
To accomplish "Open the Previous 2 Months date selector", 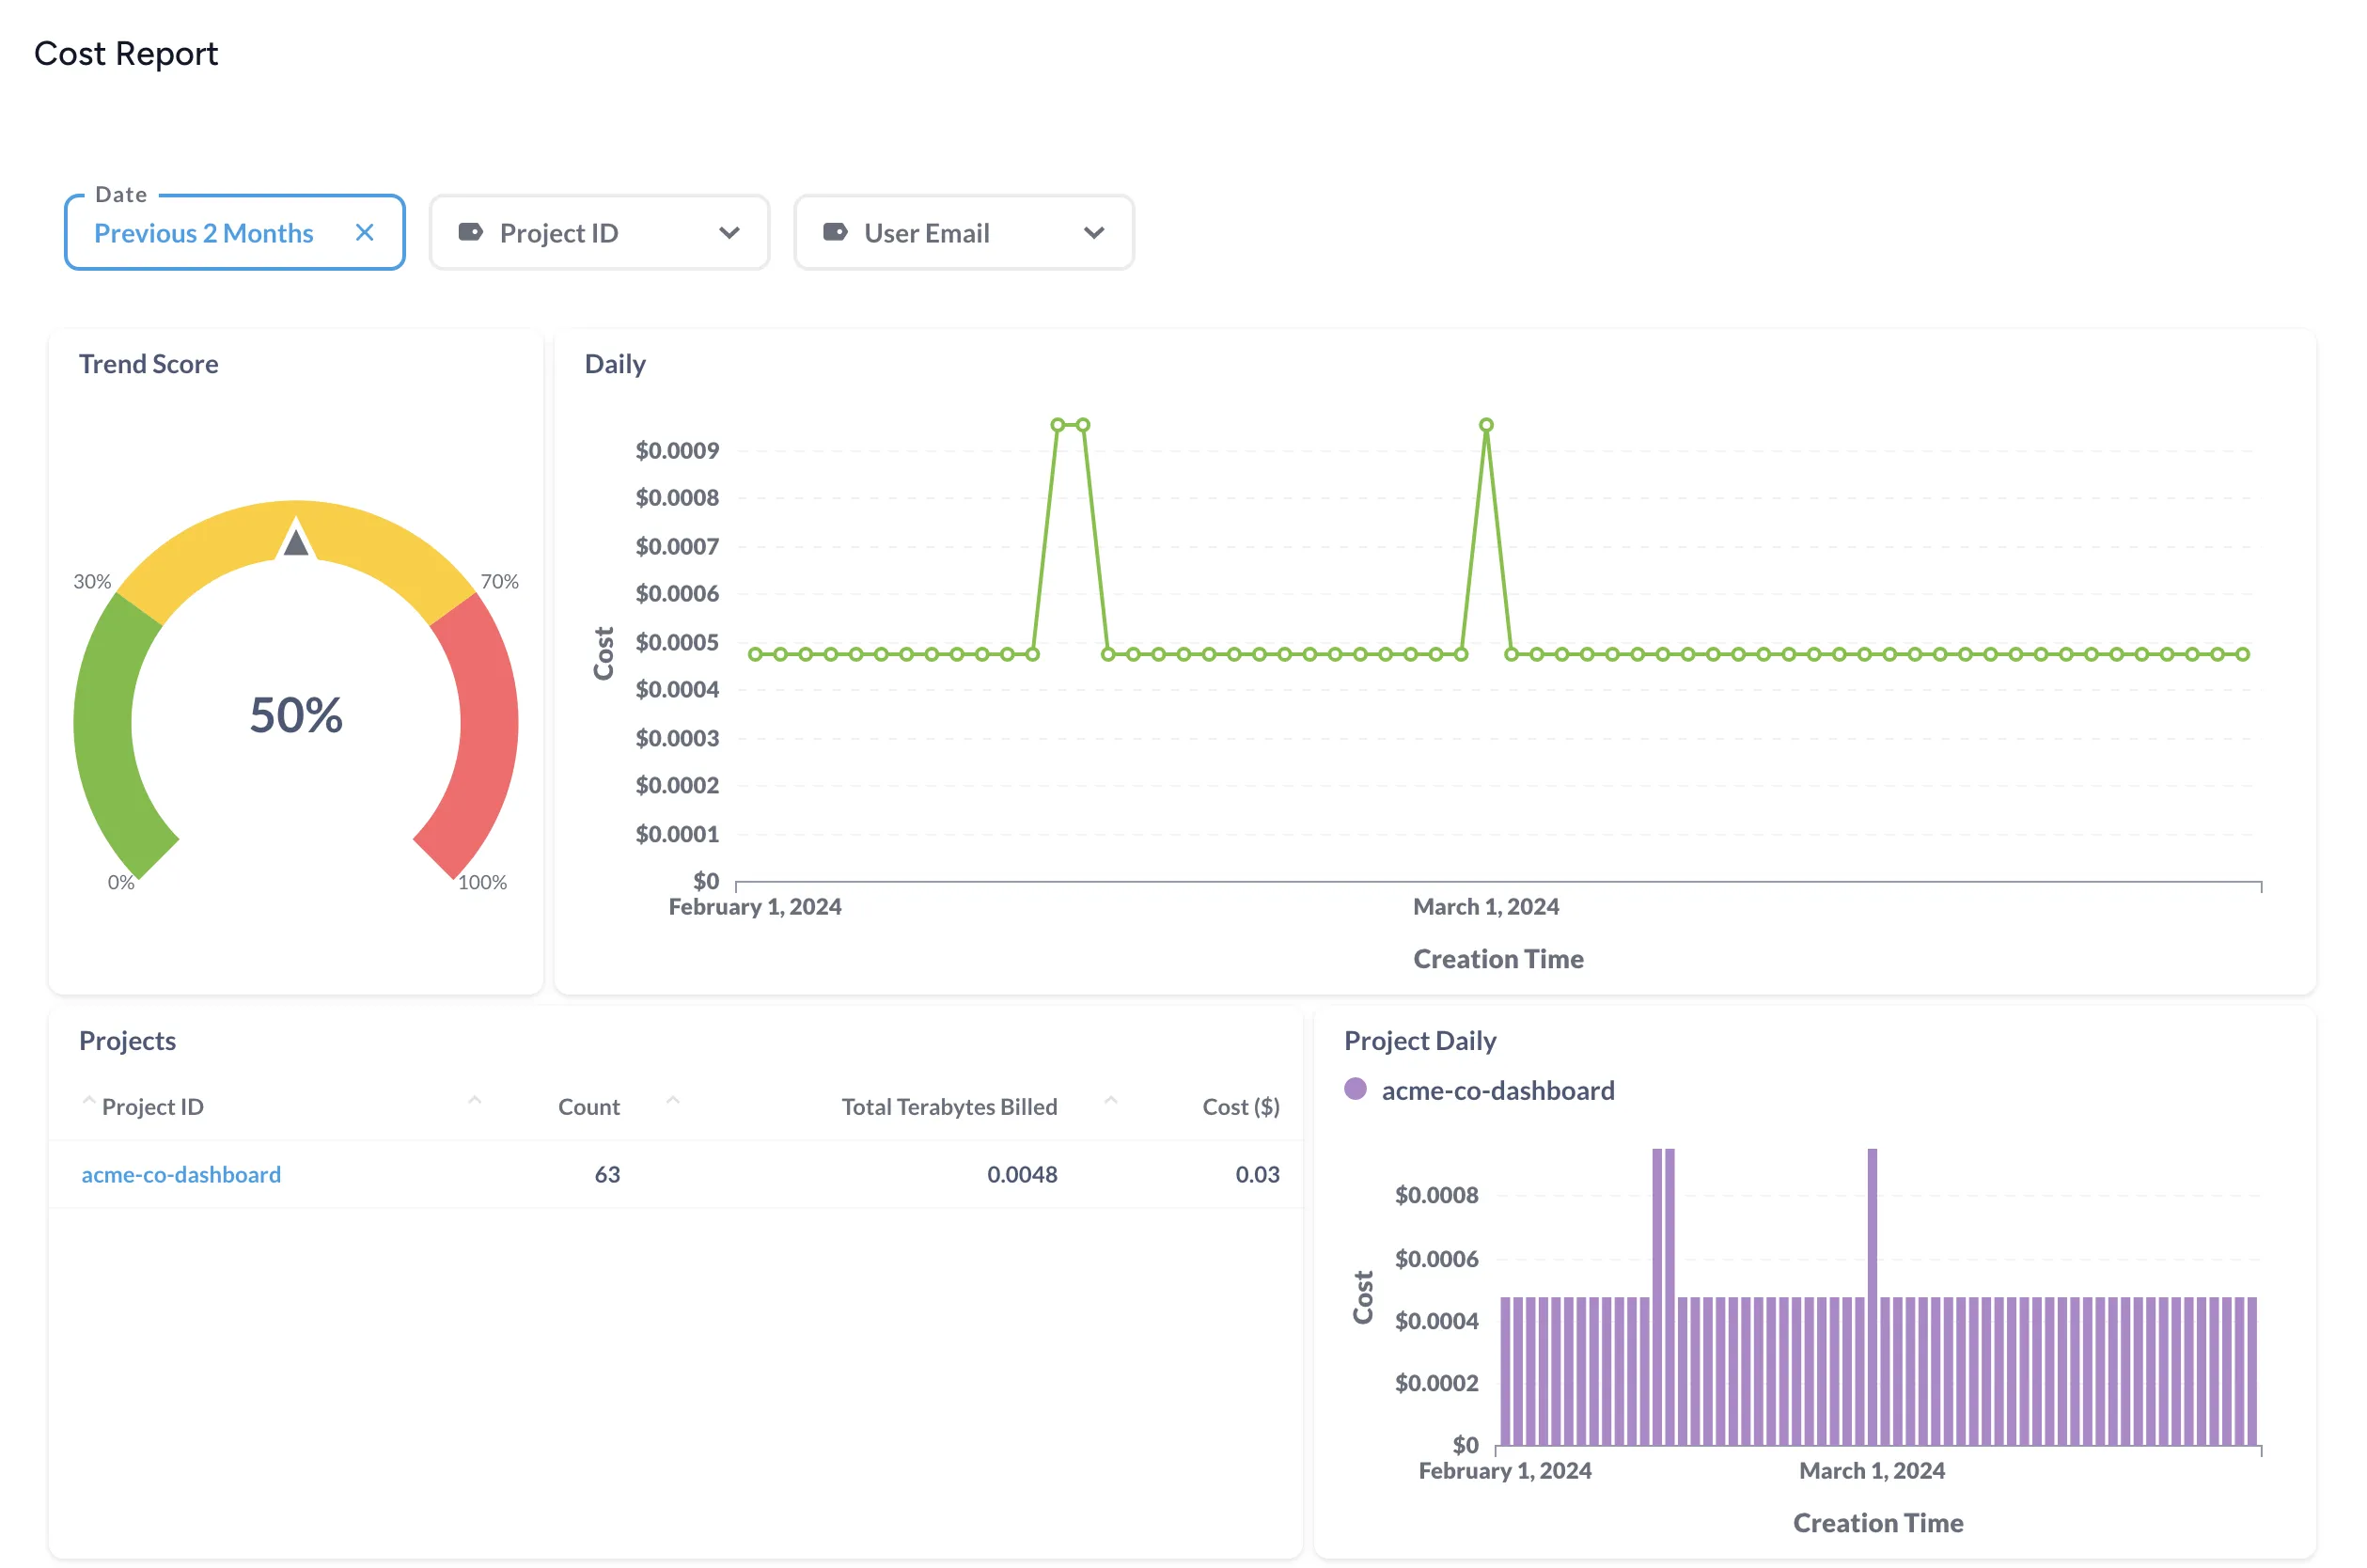I will pyautogui.click(x=203, y=232).
